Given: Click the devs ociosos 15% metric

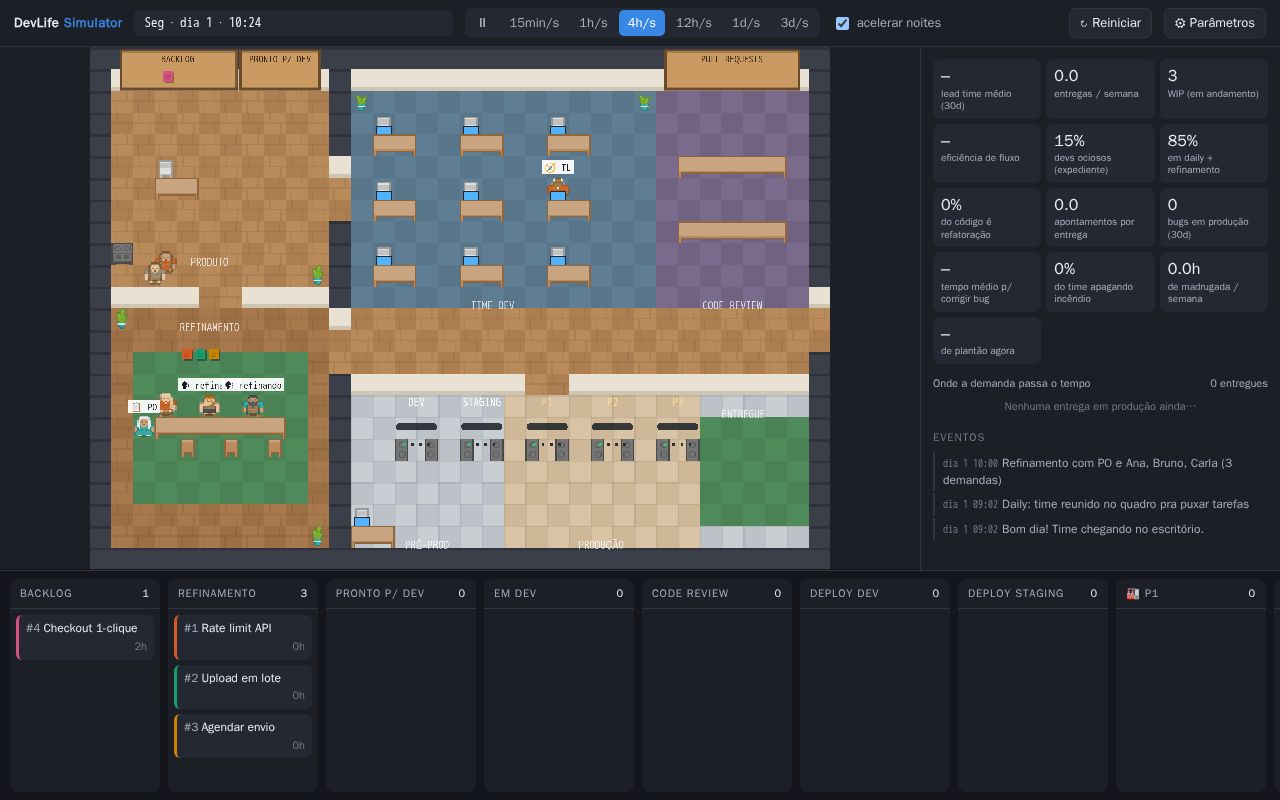Looking at the screenshot, I should point(1100,153).
